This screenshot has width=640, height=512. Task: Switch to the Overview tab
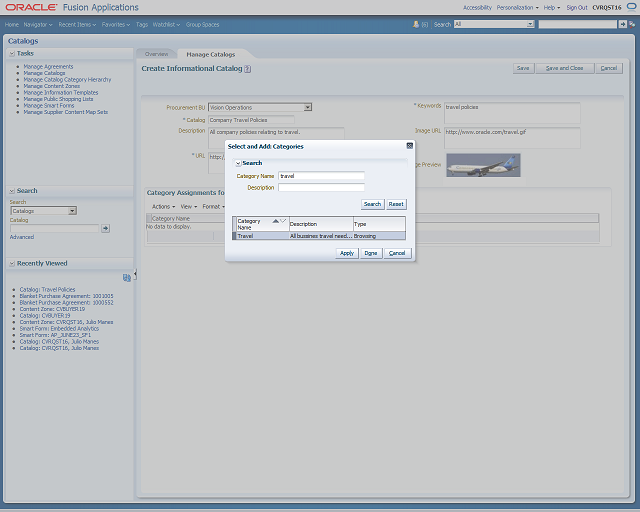point(156,54)
